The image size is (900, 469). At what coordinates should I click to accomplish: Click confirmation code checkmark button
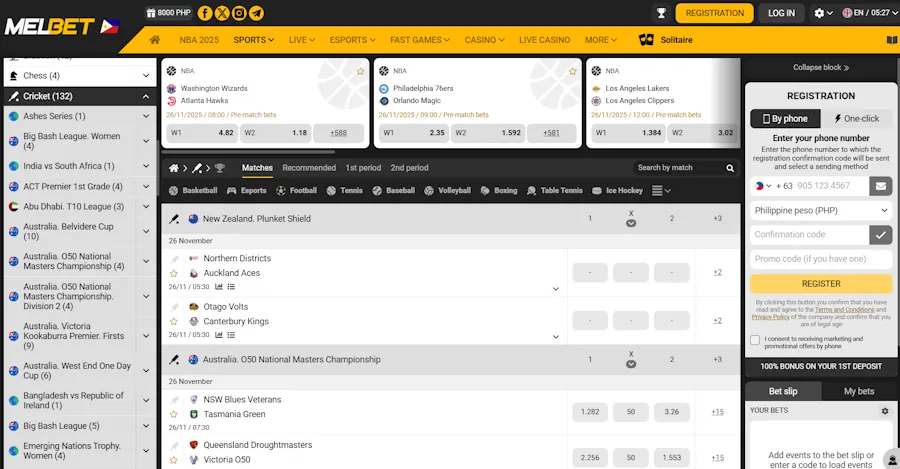[880, 234]
